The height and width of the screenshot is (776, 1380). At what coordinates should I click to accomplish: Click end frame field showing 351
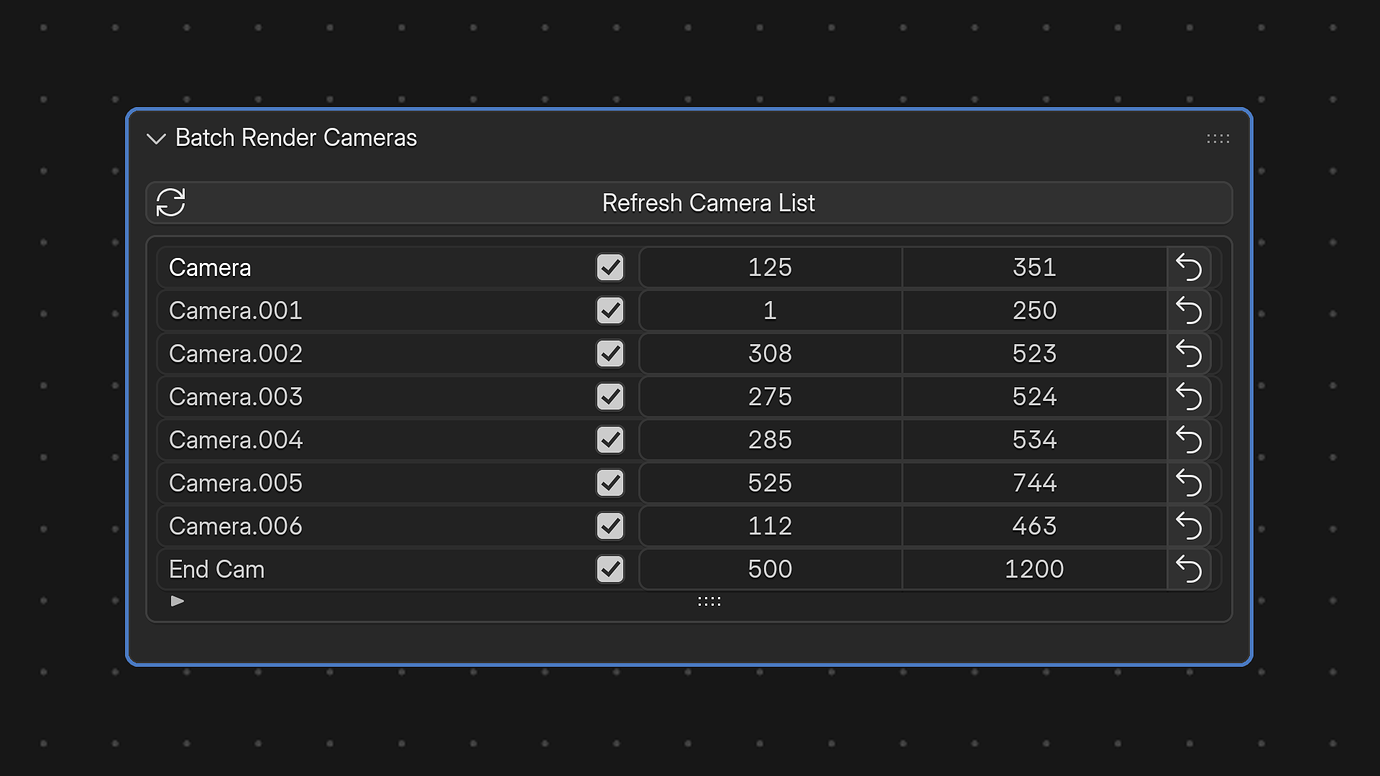coord(1034,268)
